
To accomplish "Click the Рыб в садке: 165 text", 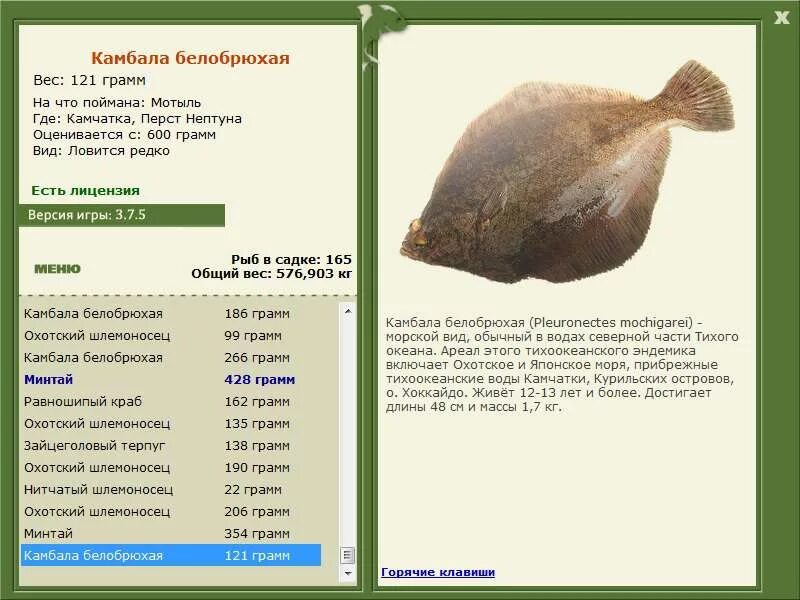I will [x=291, y=259].
